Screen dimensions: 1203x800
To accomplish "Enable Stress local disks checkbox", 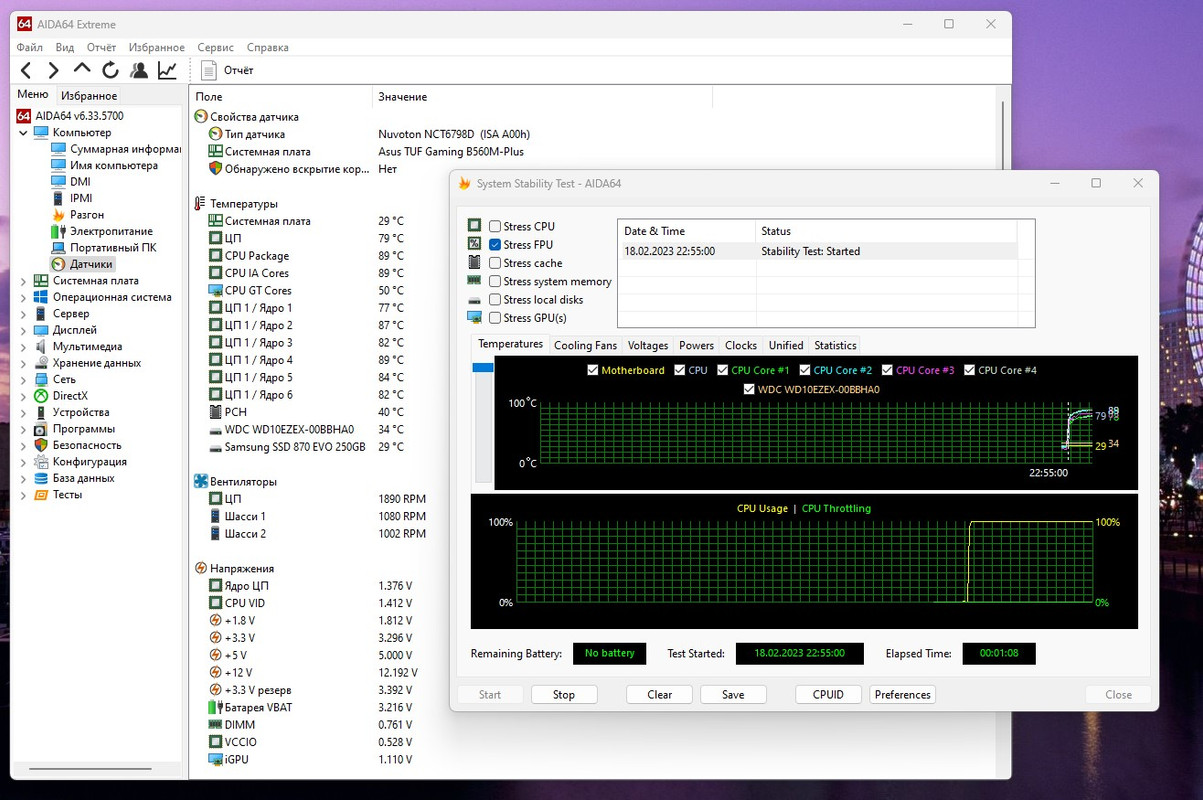I will [x=495, y=300].
